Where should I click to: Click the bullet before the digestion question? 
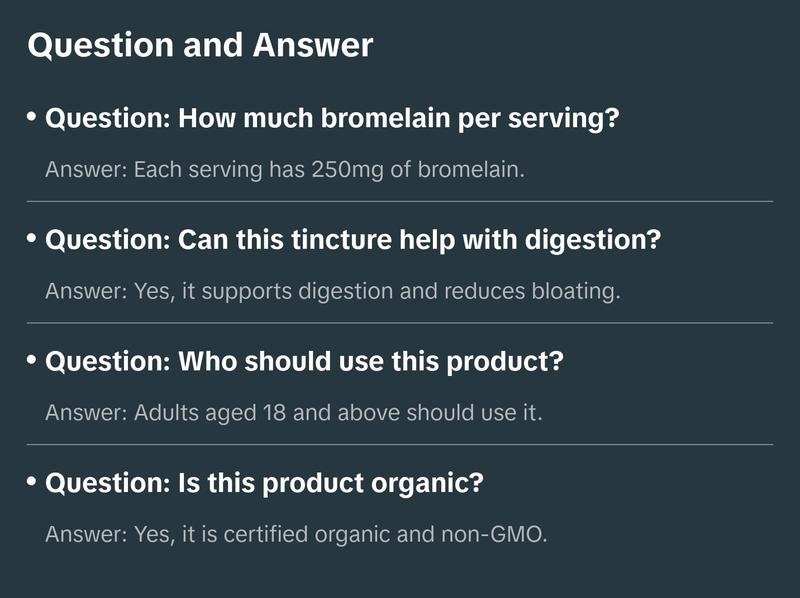tap(32, 239)
